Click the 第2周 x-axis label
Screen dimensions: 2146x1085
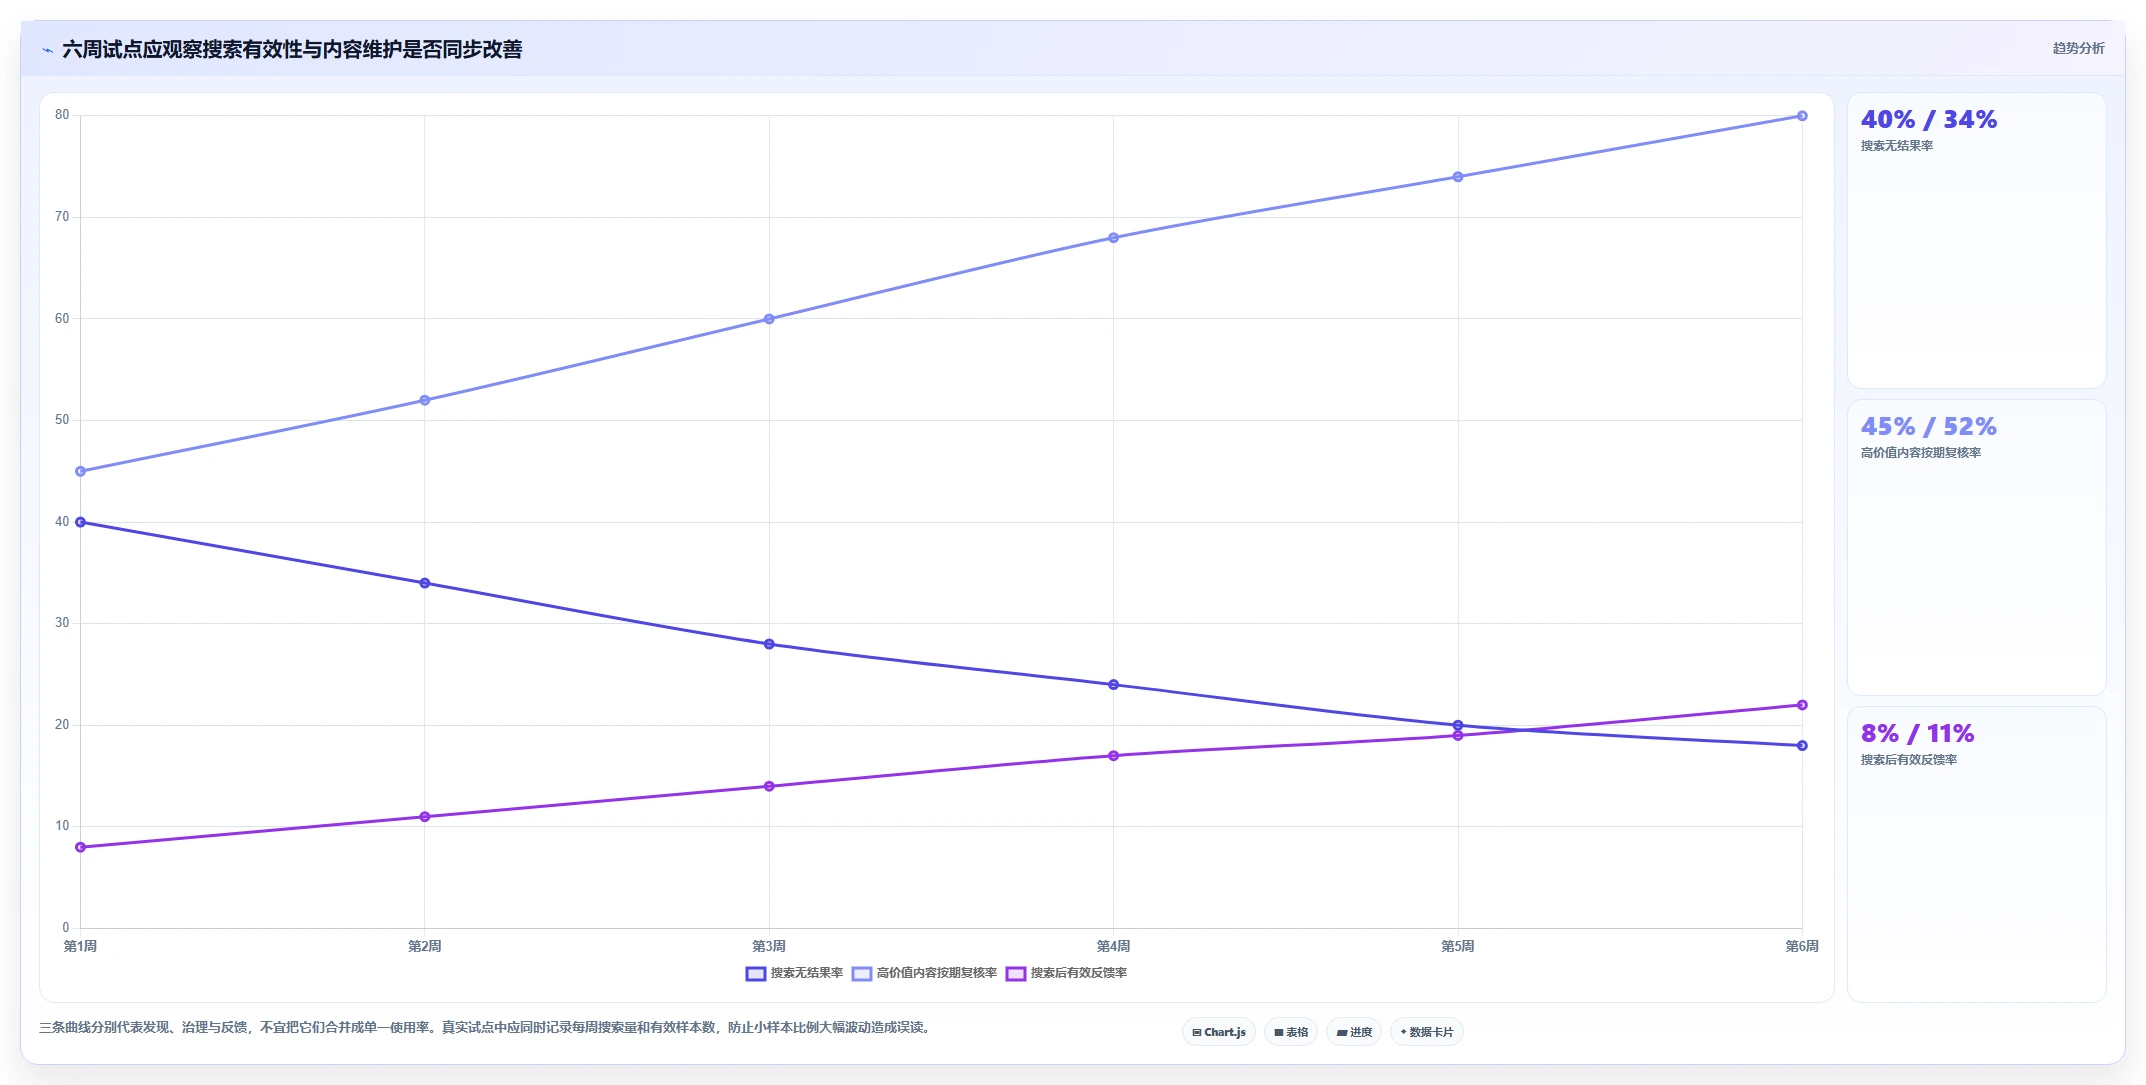[425, 946]
